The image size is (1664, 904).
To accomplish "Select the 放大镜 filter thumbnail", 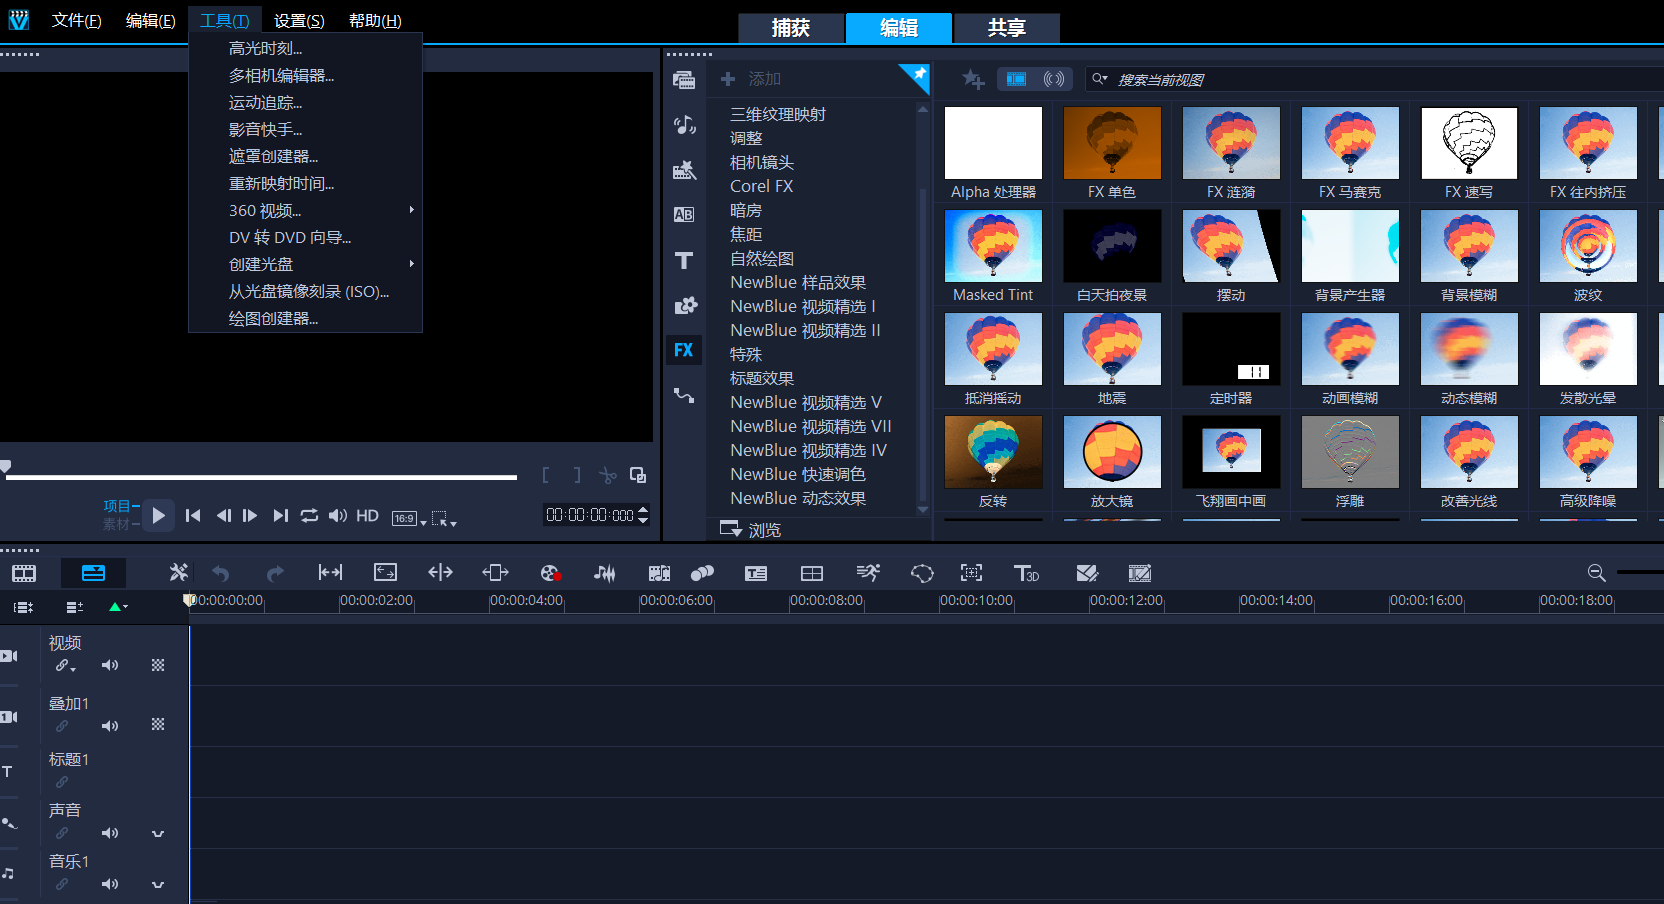I will coord(1112,451).
